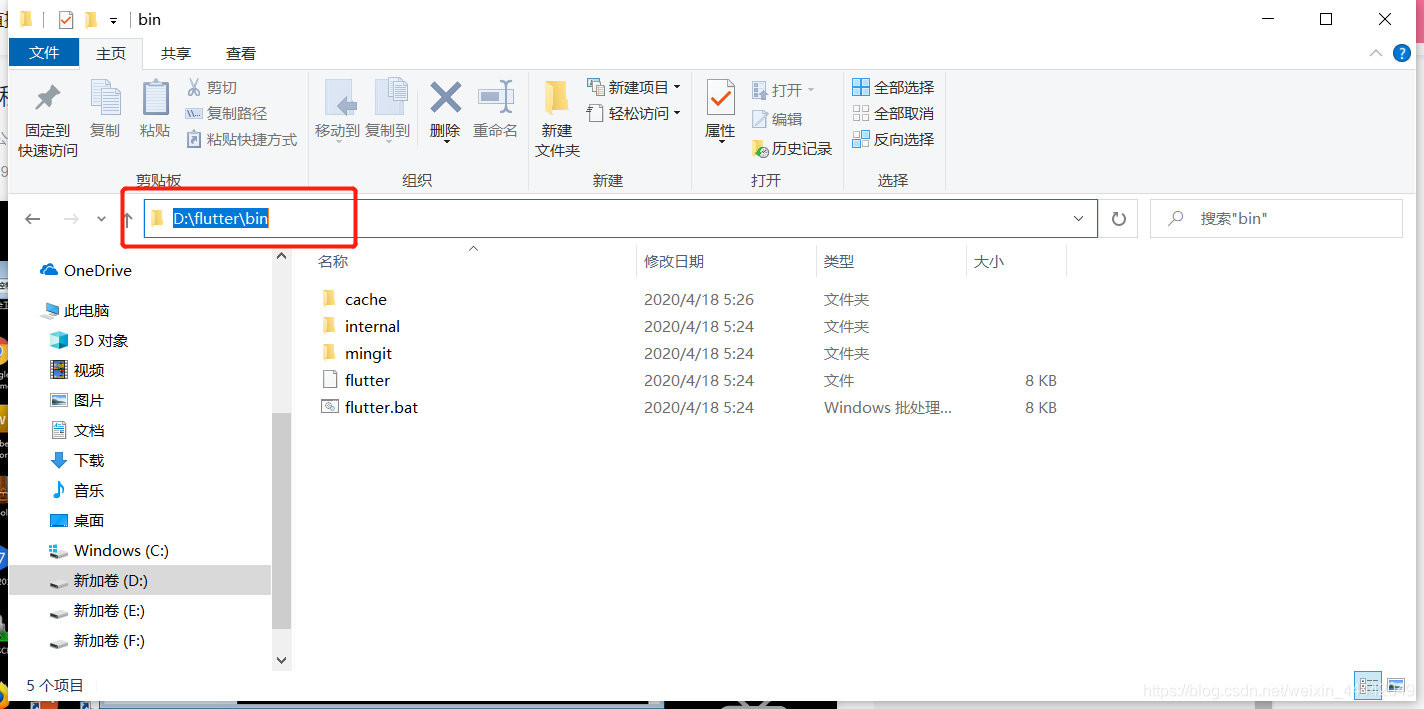Sort by Type (类型) column header
The width and height of the screenshot is (1424, 709).
click(x=892, y=262)
